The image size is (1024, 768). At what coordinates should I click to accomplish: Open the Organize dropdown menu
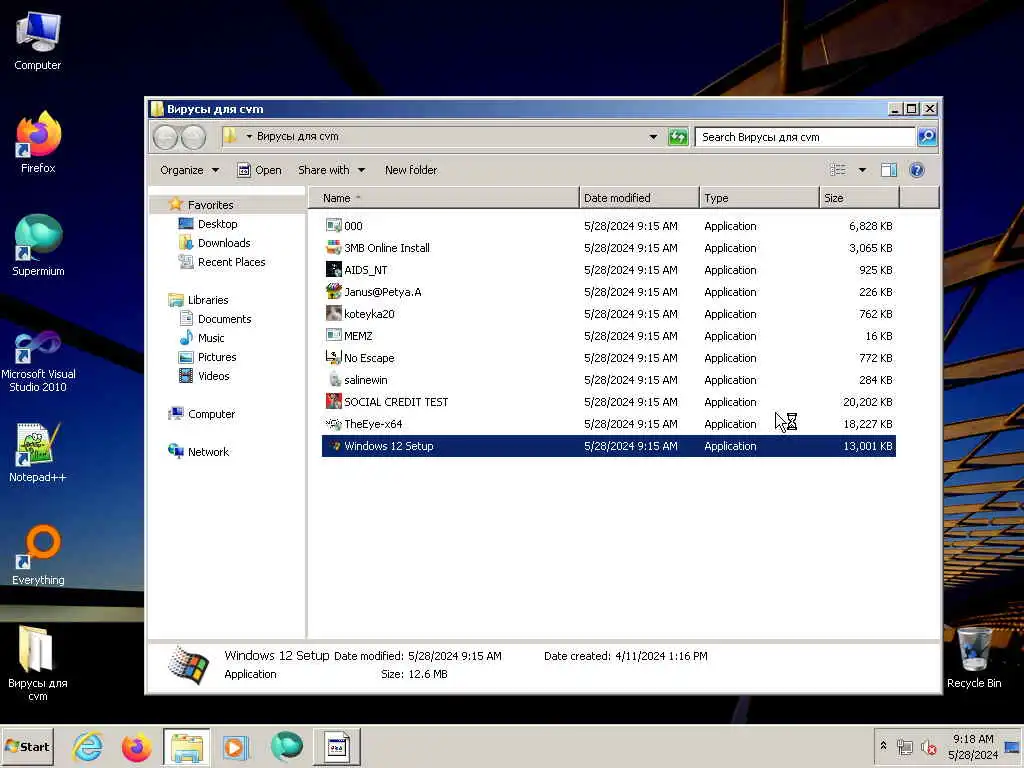189,170
